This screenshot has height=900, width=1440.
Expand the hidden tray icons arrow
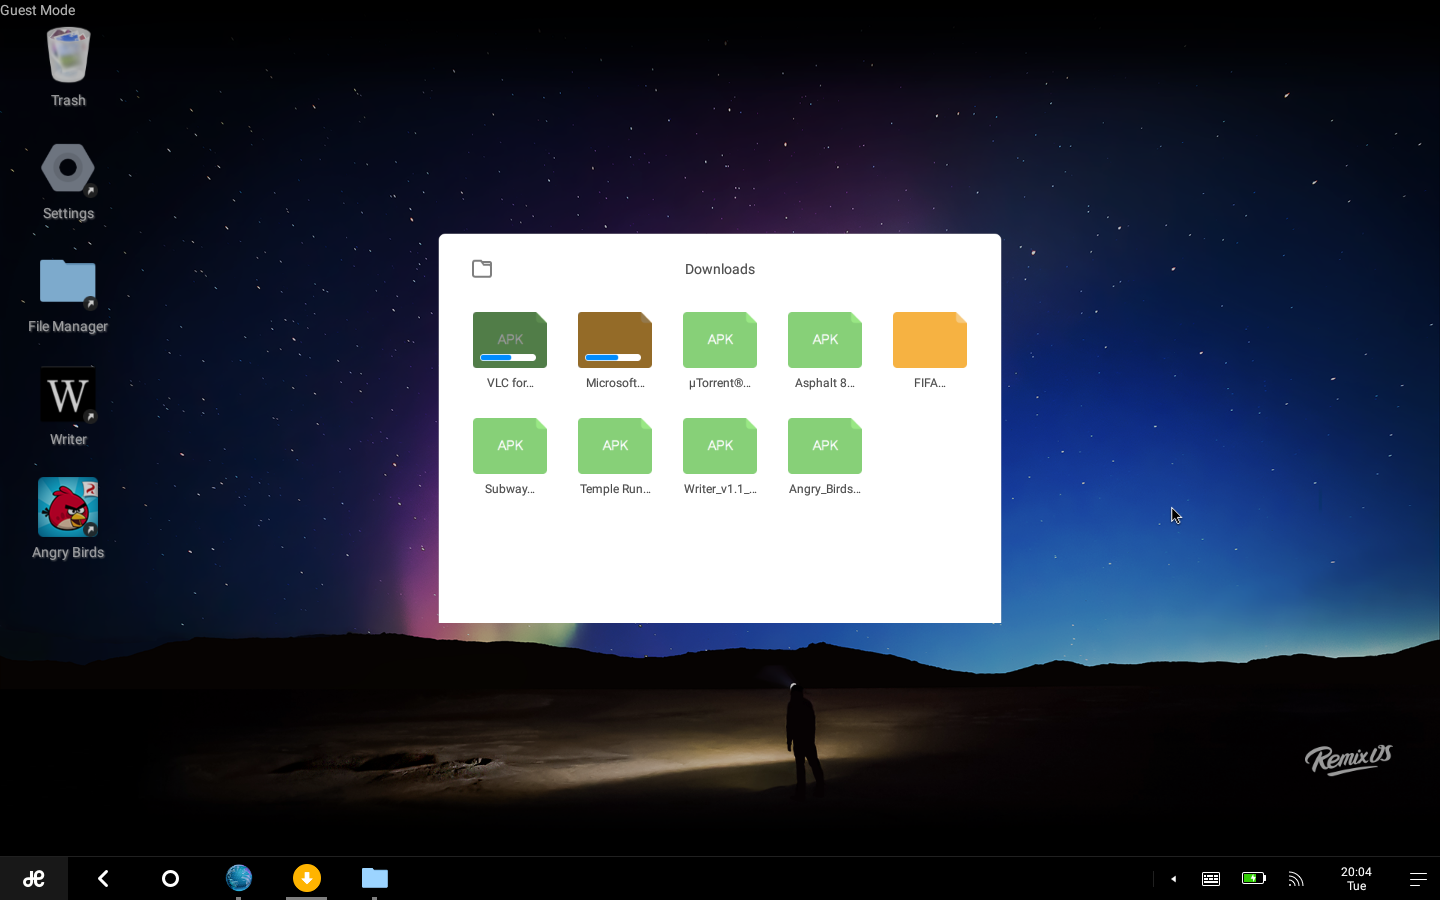click(x=1173, y=879)
